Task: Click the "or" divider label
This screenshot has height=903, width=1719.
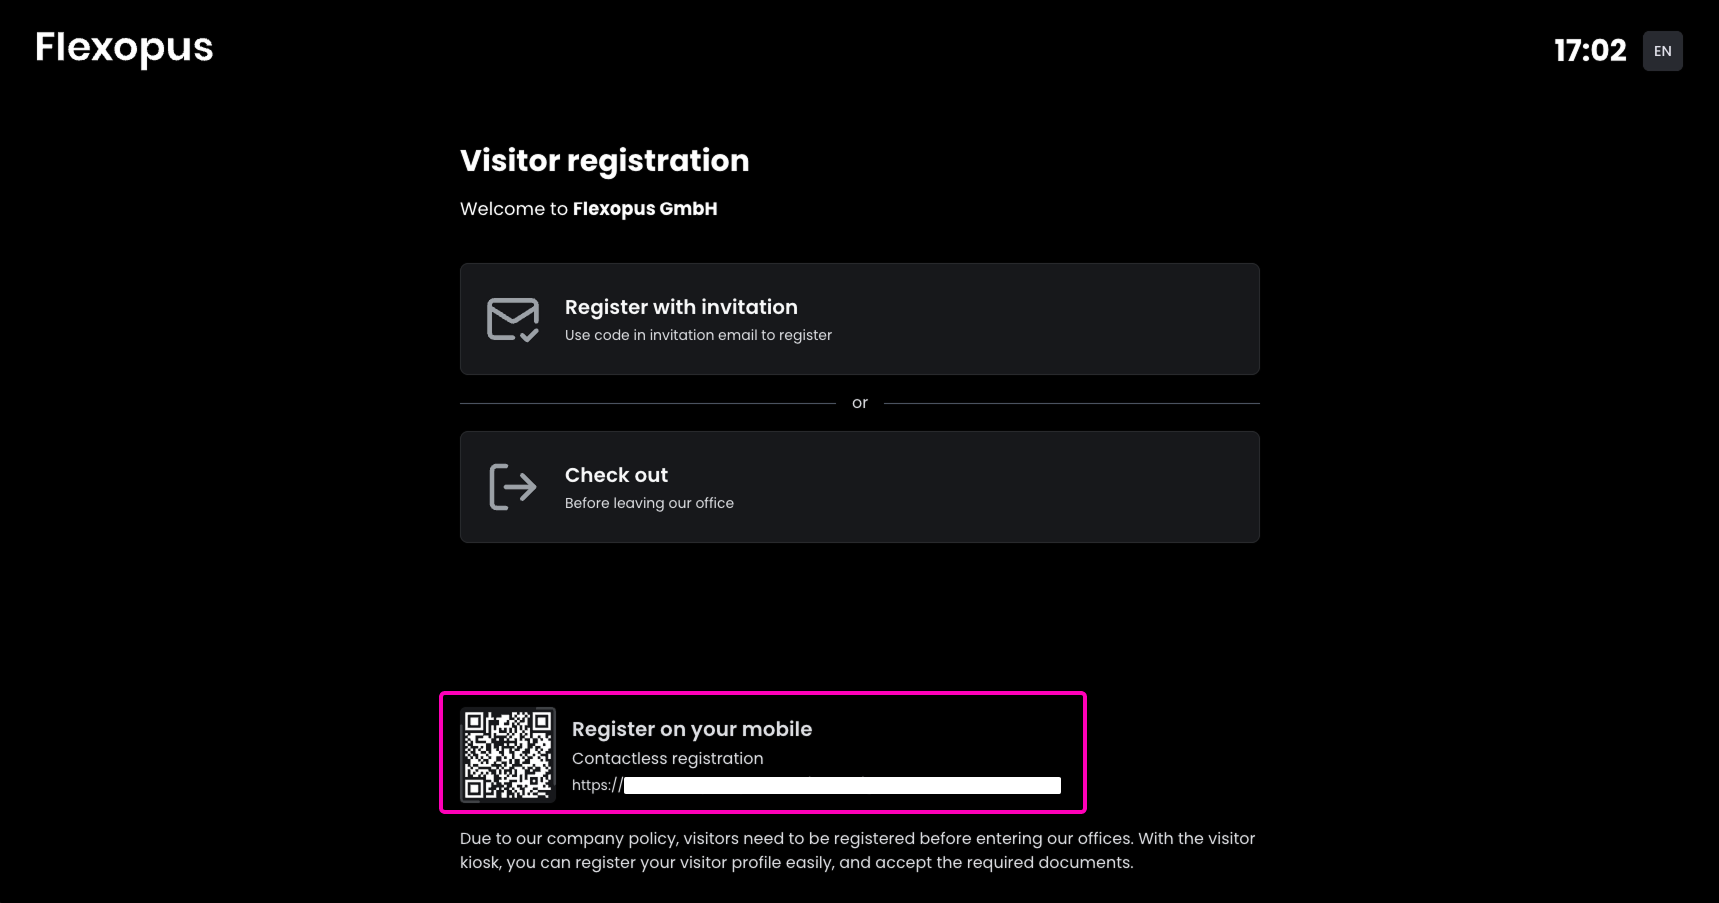Action: (x=860, y=403)
